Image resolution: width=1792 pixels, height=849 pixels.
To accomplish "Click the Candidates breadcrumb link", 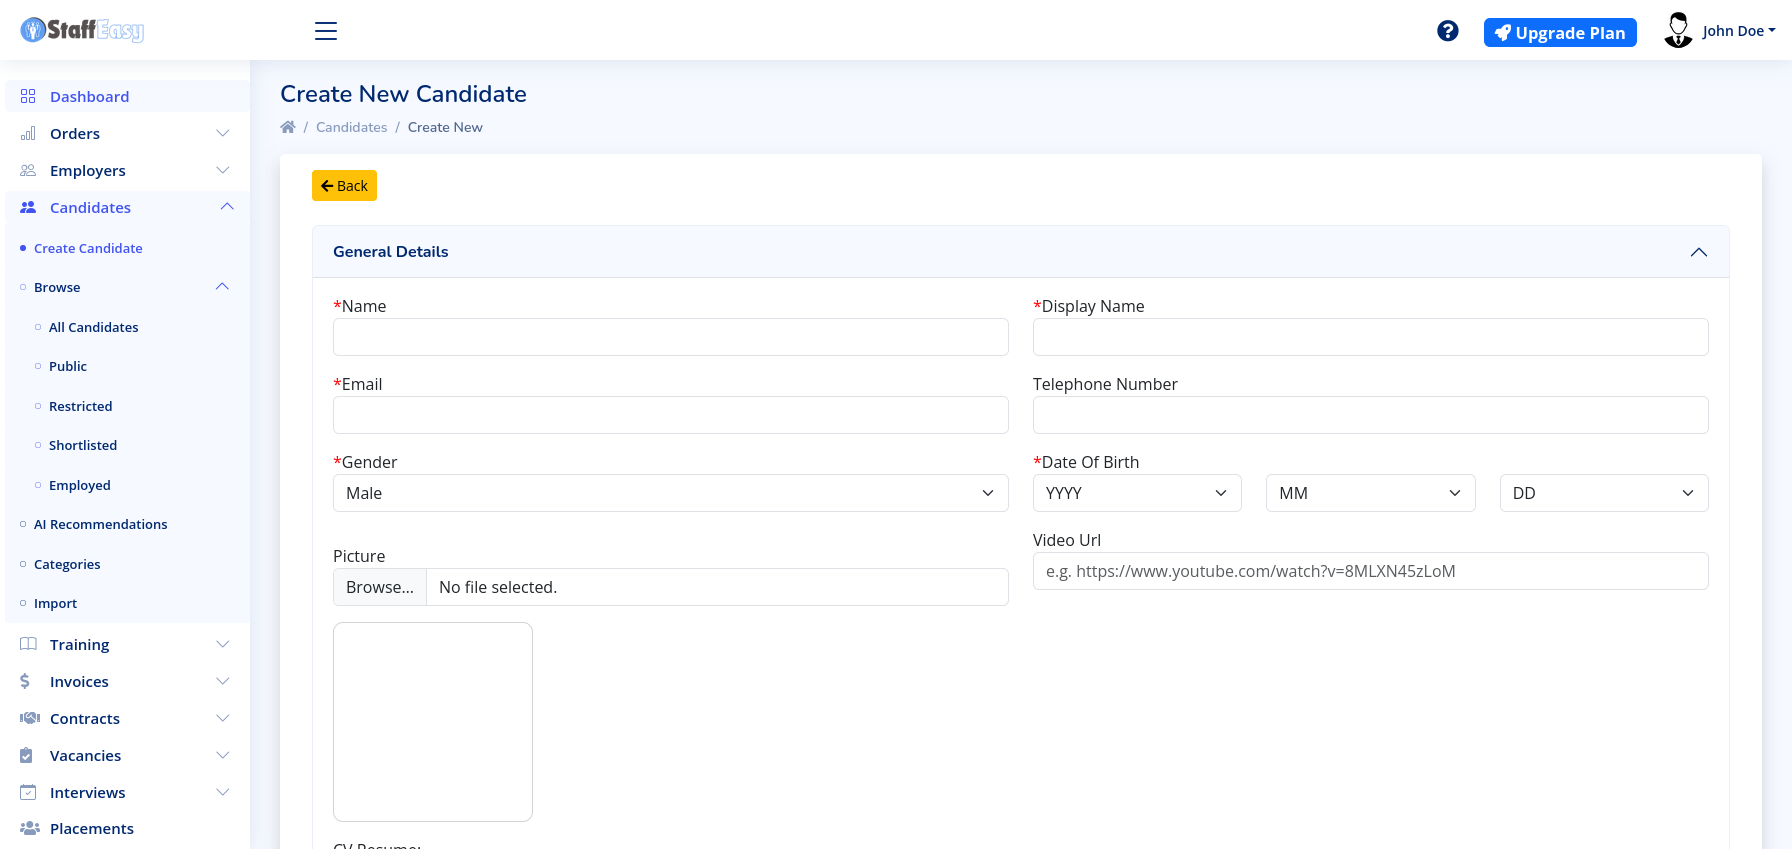I will pos(351,127).
